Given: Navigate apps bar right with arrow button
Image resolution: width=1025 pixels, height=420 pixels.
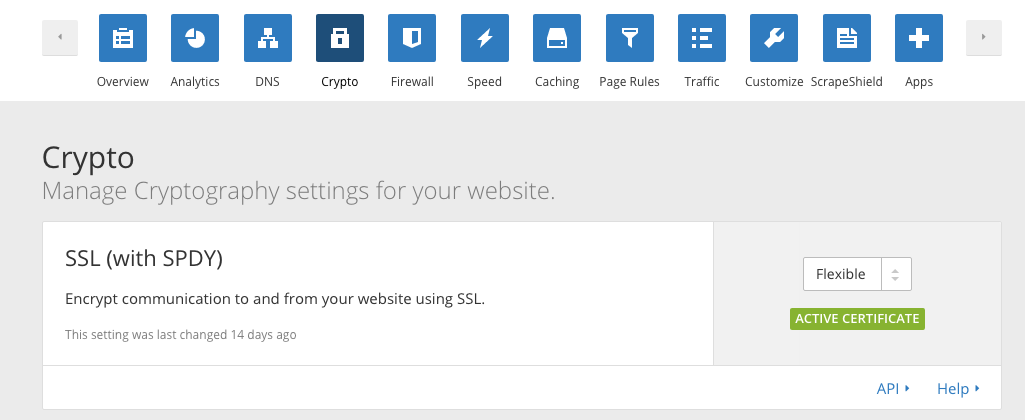Looking at the screenshot, I should pos(983,37).
